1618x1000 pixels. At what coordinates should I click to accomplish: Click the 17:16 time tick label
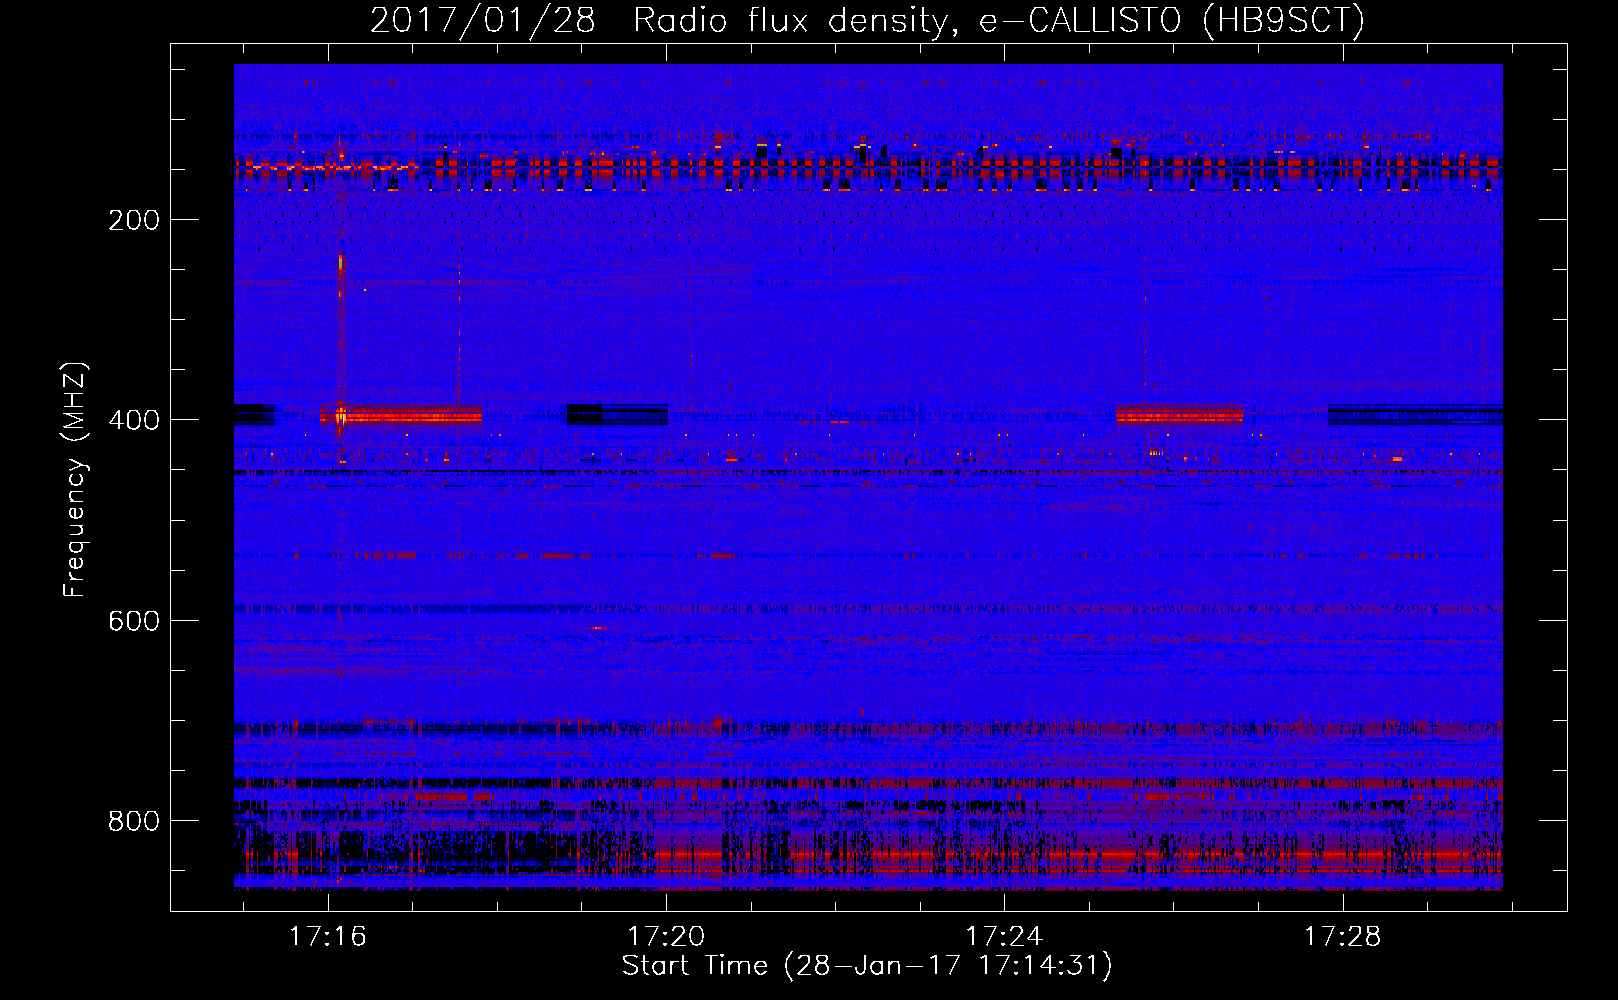tap(328, 936)
